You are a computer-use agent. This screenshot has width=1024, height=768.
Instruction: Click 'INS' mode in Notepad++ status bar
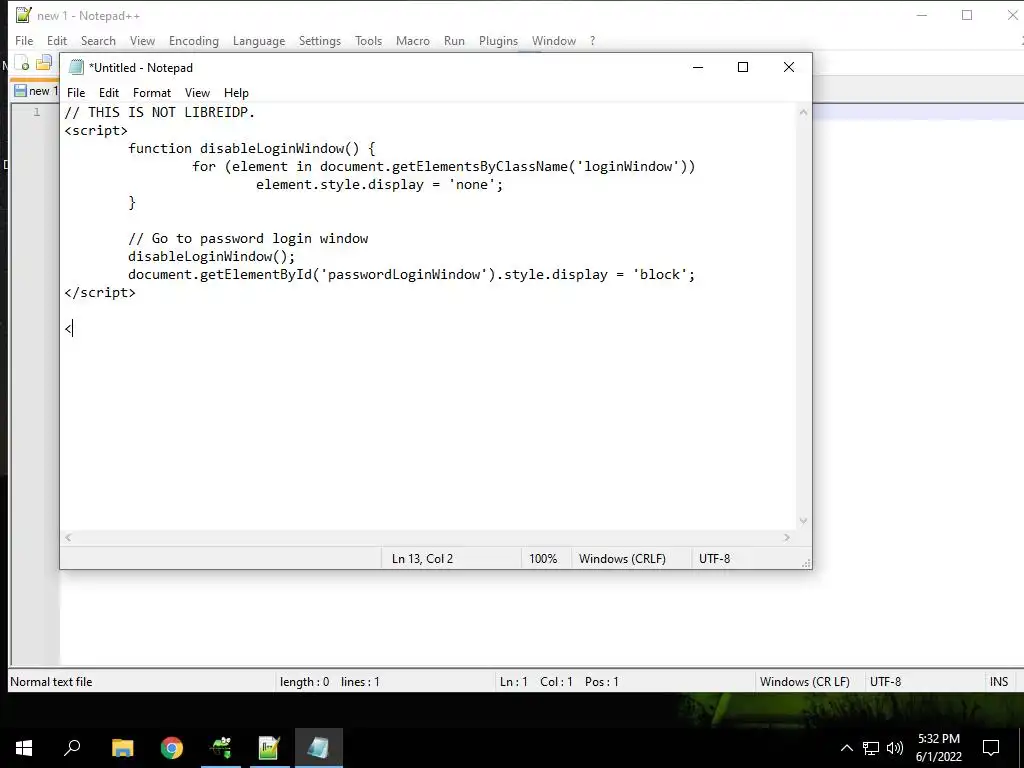point(999,682)
